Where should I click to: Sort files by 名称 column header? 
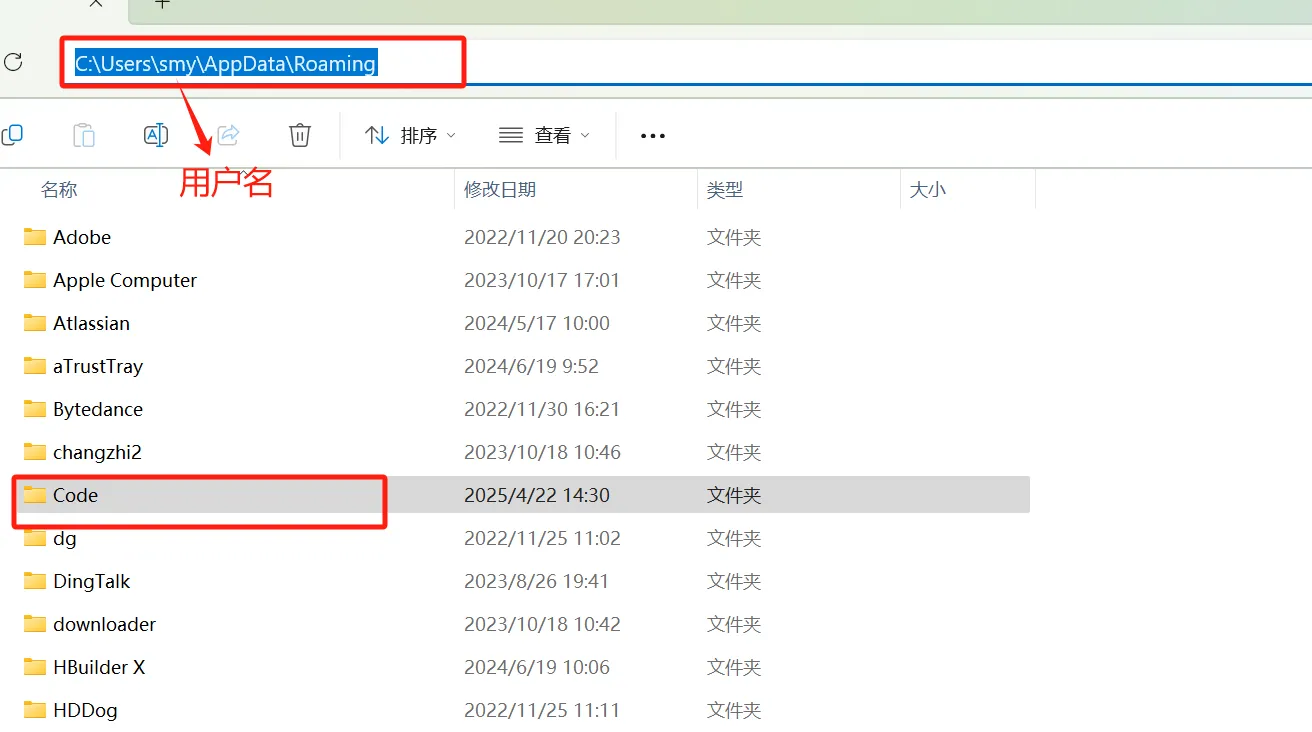click(59, 189)
